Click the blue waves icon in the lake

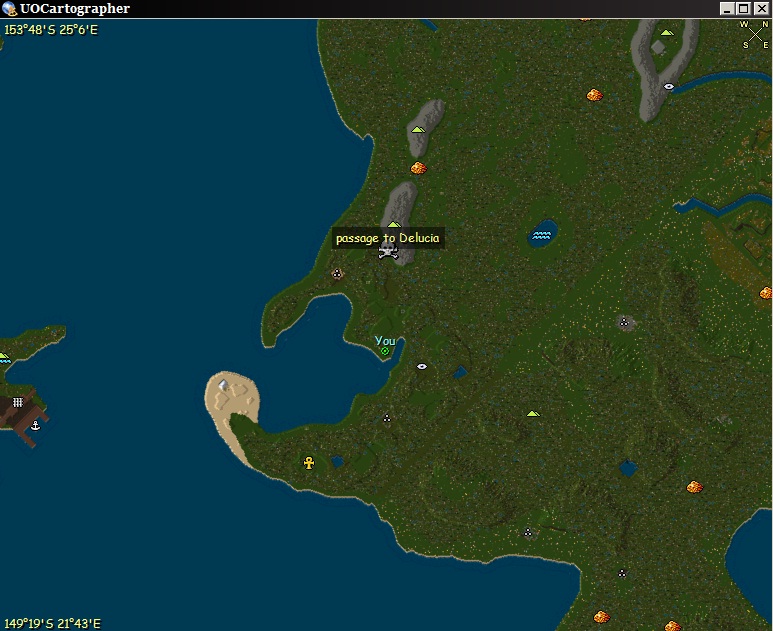tap(541, 236)
